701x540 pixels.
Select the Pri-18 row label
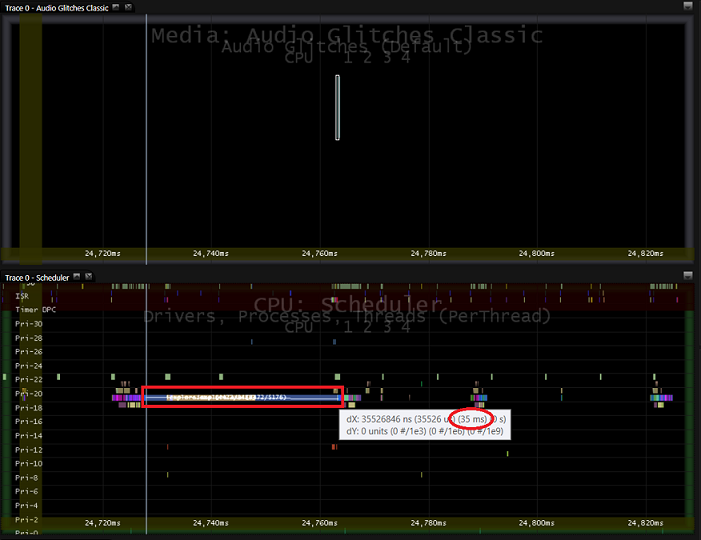point(29,408)
